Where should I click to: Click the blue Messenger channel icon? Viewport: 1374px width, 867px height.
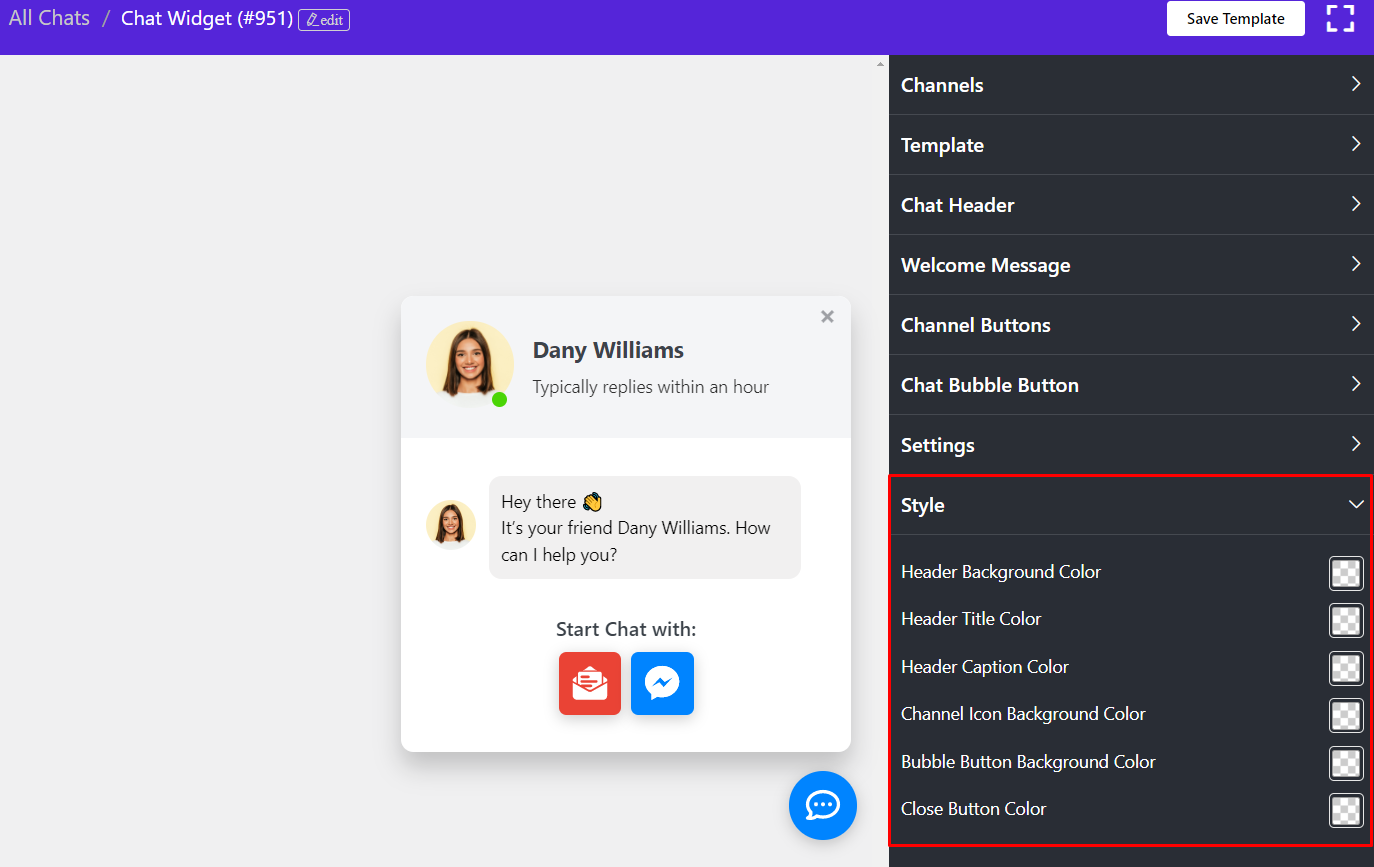662,683
